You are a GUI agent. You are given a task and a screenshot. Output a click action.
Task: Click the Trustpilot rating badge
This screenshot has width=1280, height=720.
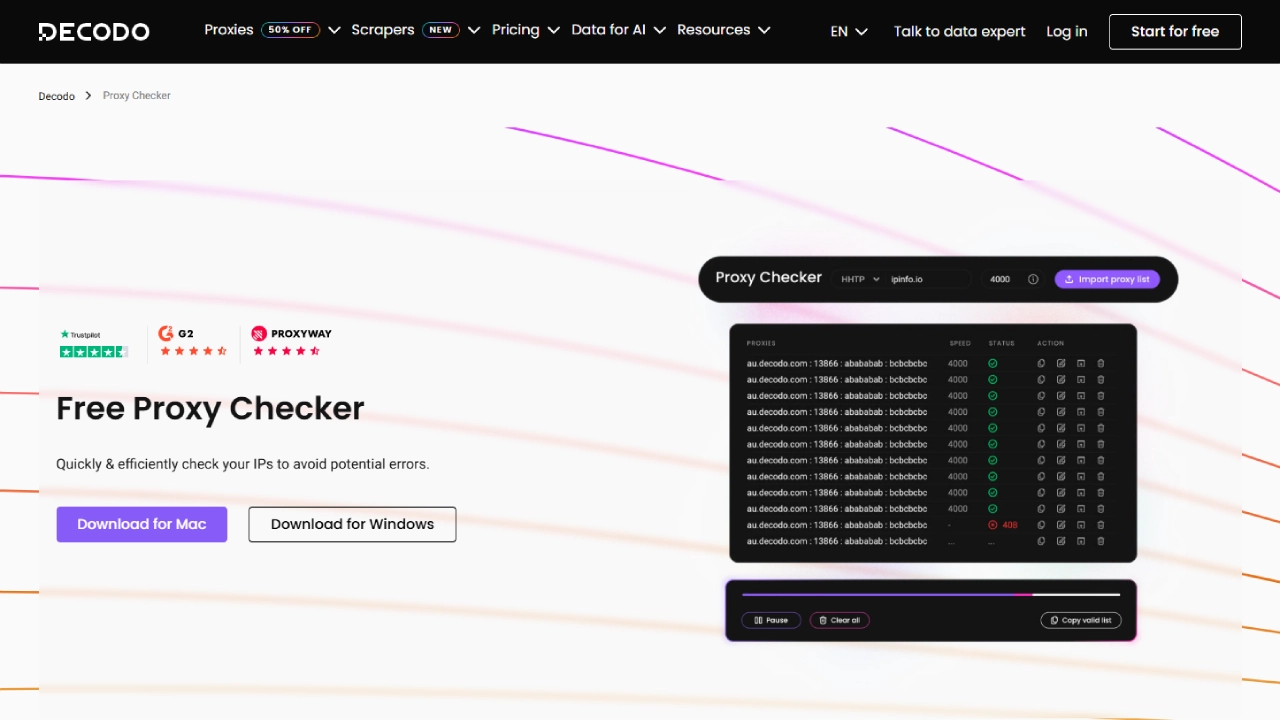click(94, 343)
